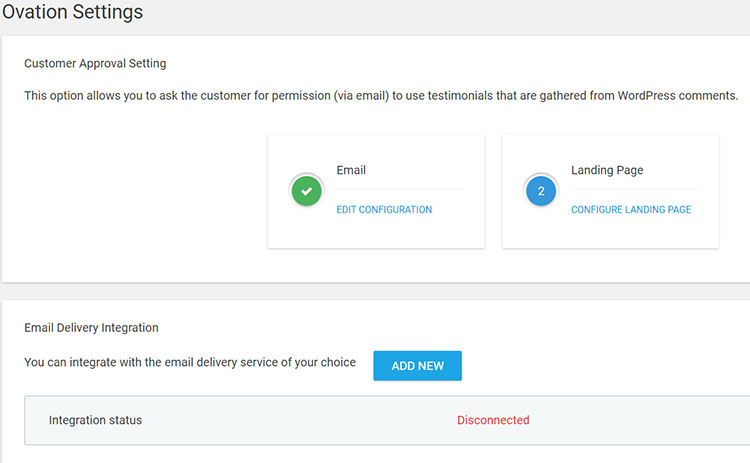Open the Configure Landing Page link
This screenshot has width=750, height=463.
[x=631, y=210]
